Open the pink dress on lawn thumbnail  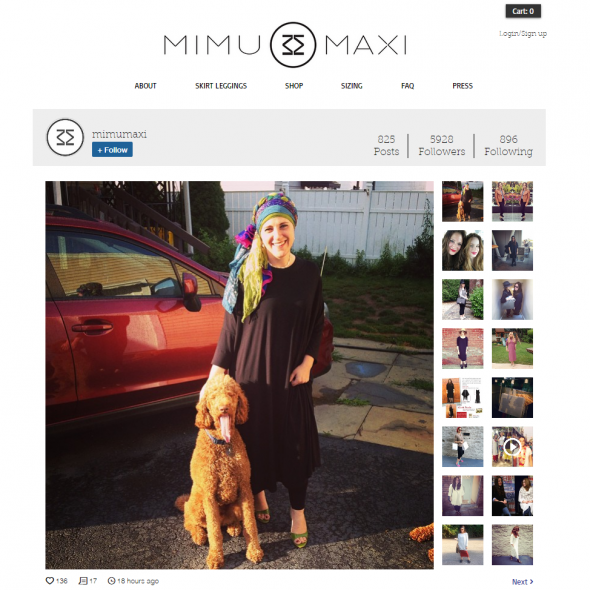pos(512,348)
